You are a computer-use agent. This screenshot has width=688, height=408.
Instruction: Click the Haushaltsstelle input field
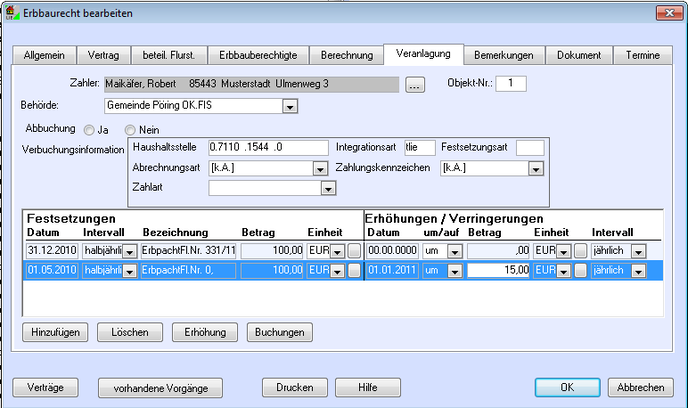(x=269, y=148)
